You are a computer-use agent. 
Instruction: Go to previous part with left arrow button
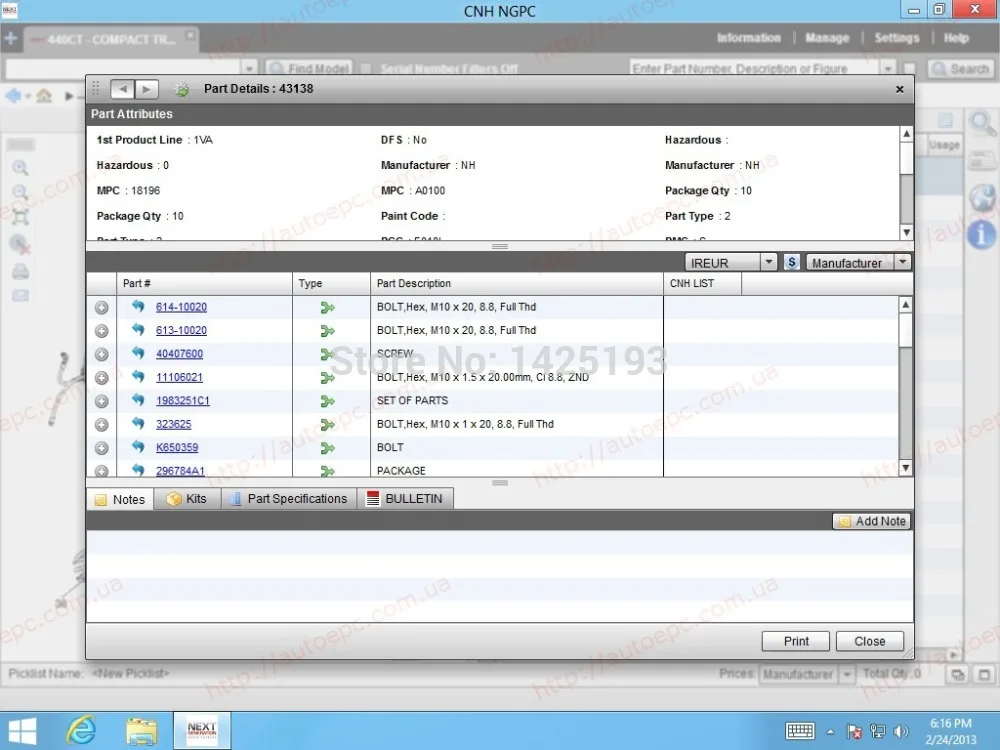click(122, 89)
